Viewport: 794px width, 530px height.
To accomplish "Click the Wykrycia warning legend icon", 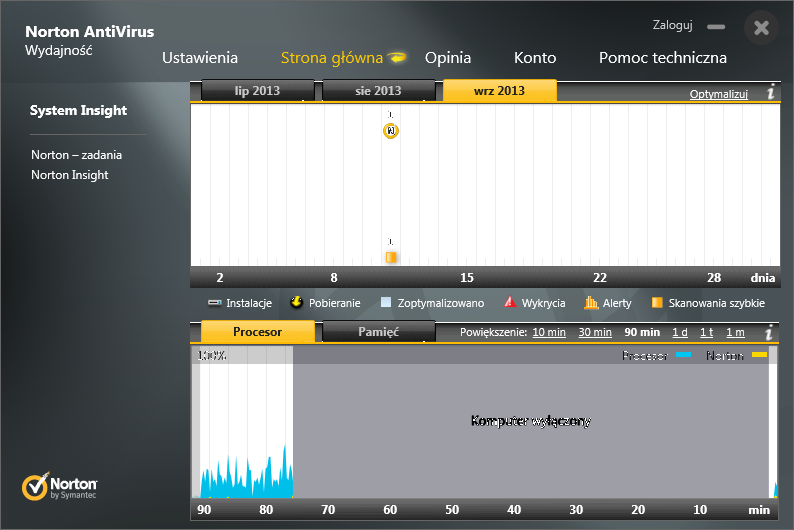I will coord(510,302).
